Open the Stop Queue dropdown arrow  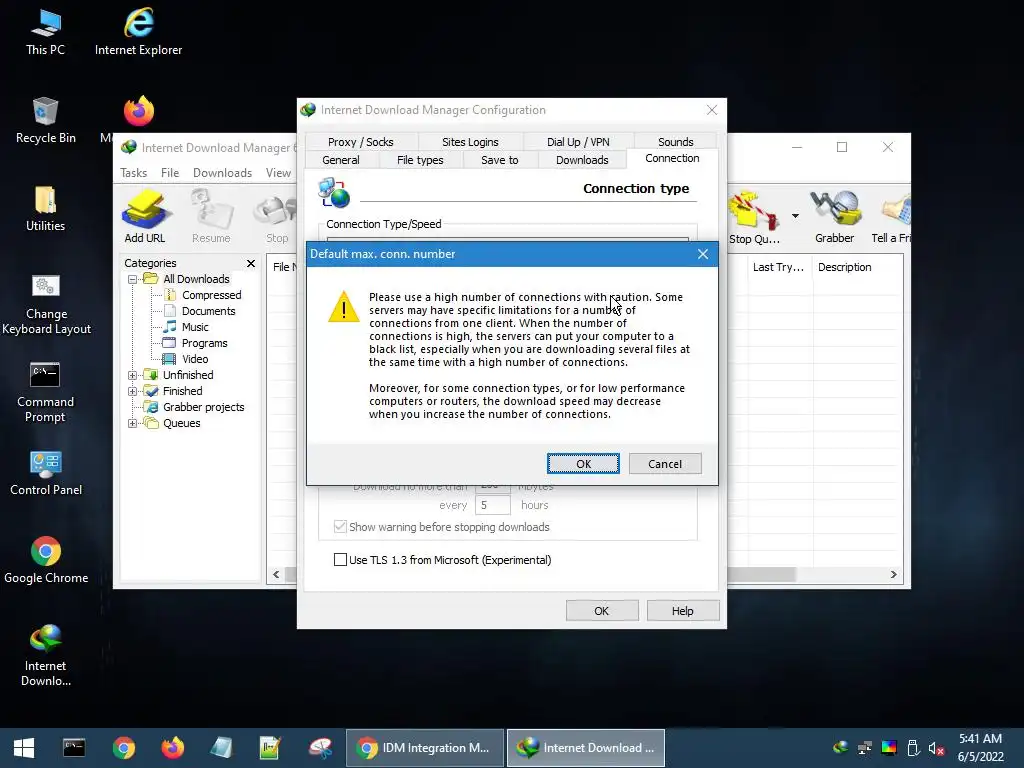point(795,216)
